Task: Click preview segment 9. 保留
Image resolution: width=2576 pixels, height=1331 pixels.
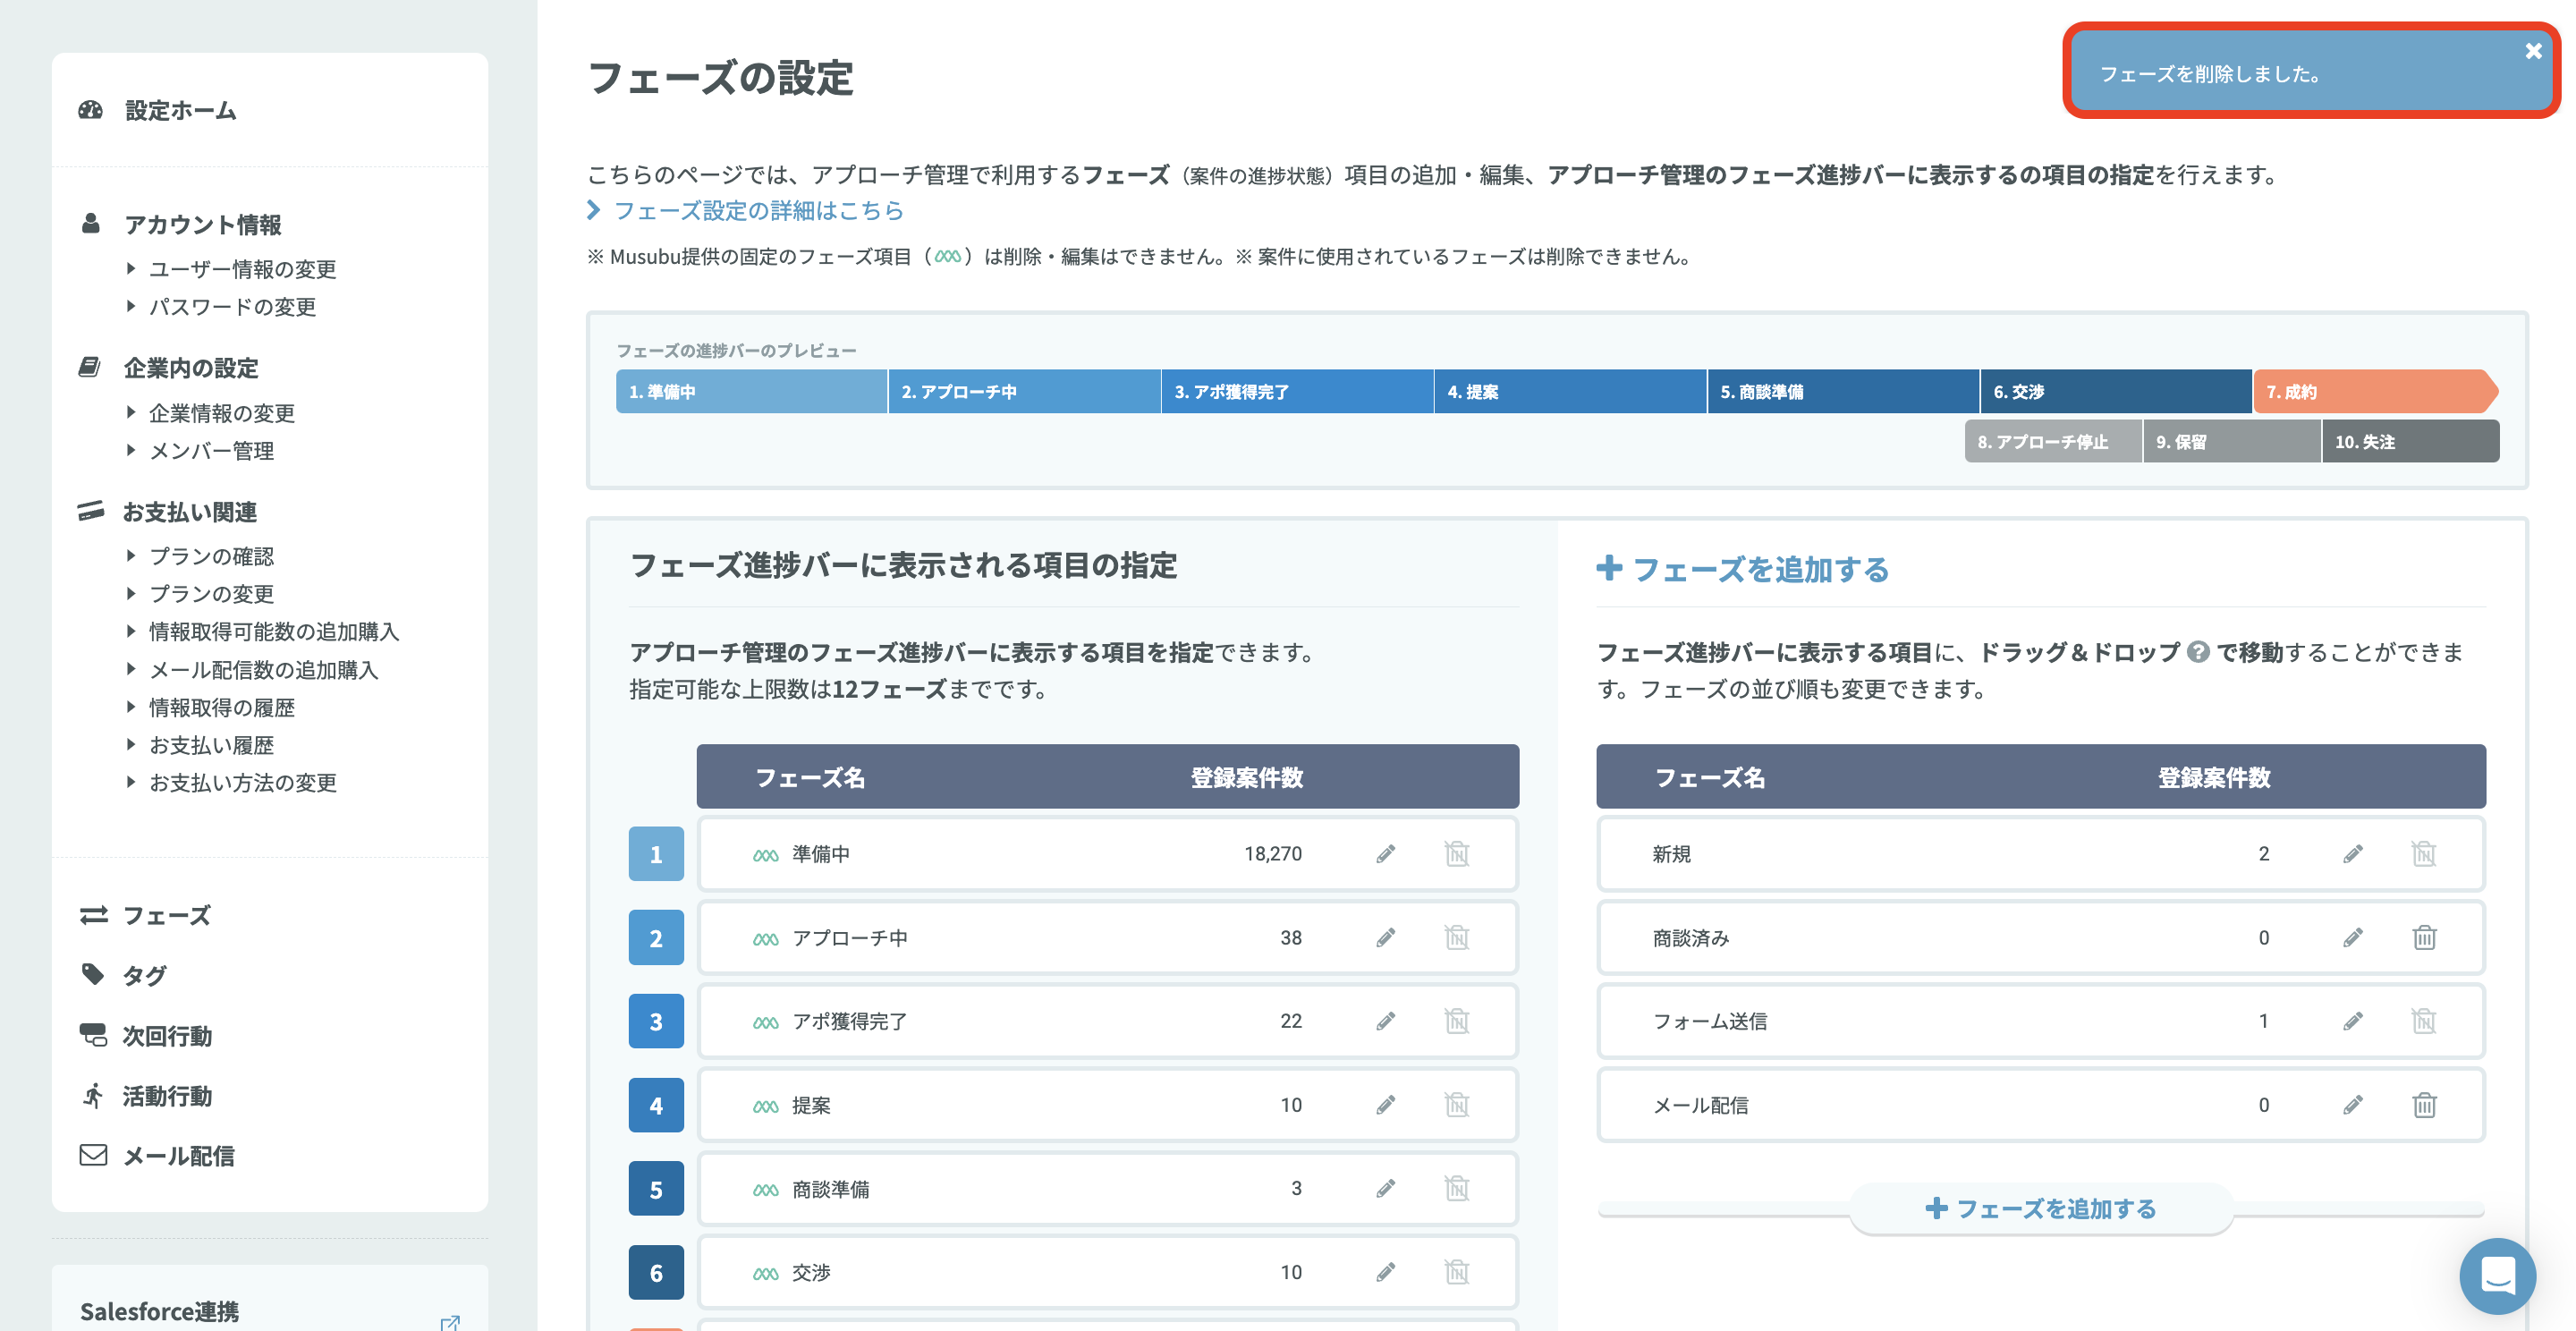Action: [2232, 441]
